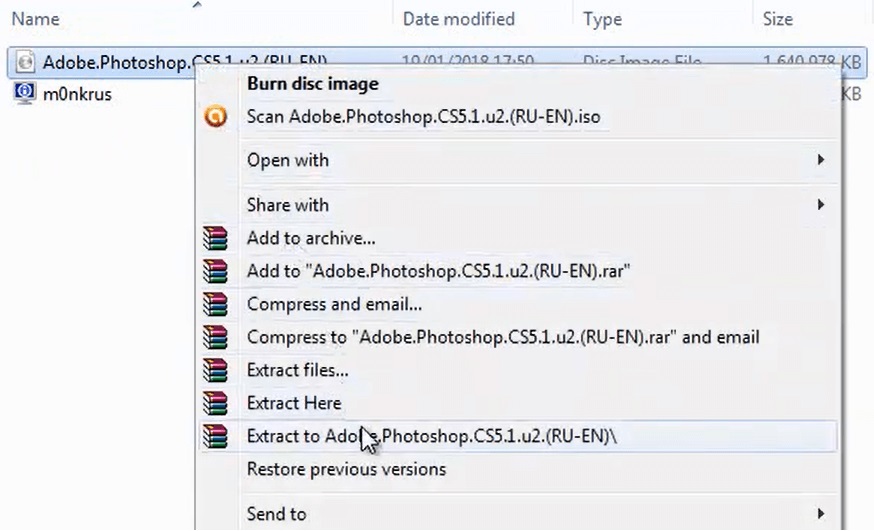This screenshot has width=874, height=531.
Task: Expand Share with submenu arrow
Action: pyautogui.click(x=820, y=204)
